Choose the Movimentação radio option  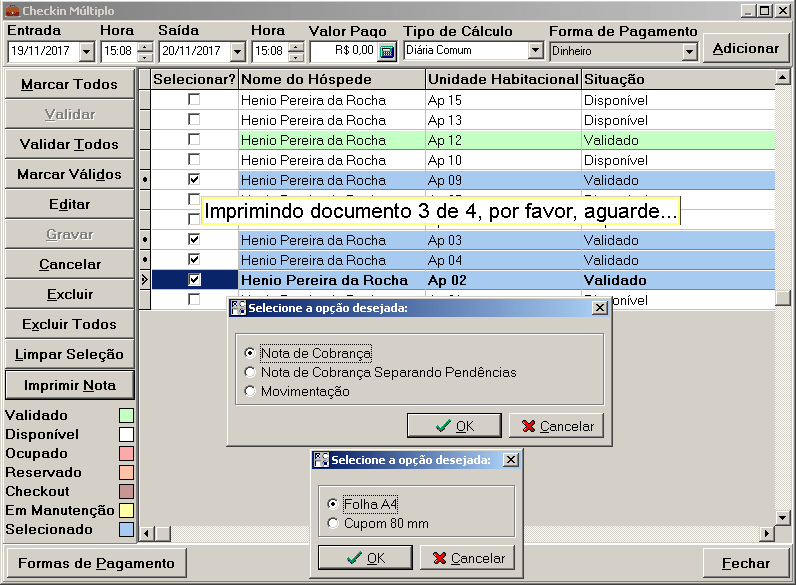coord(249,392)
